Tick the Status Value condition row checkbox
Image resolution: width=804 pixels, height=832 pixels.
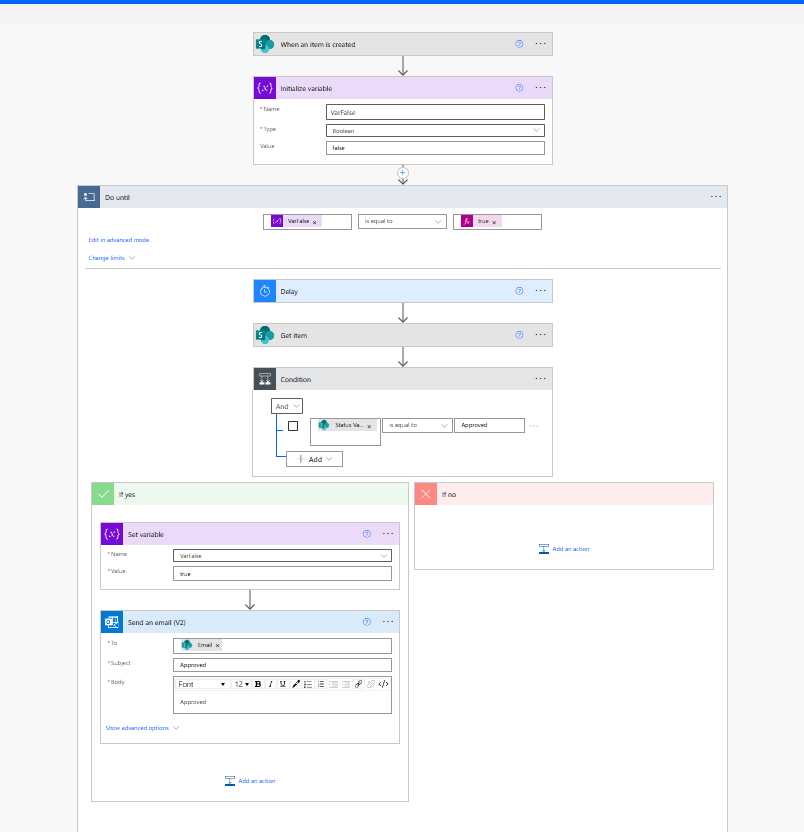point(293,426)
